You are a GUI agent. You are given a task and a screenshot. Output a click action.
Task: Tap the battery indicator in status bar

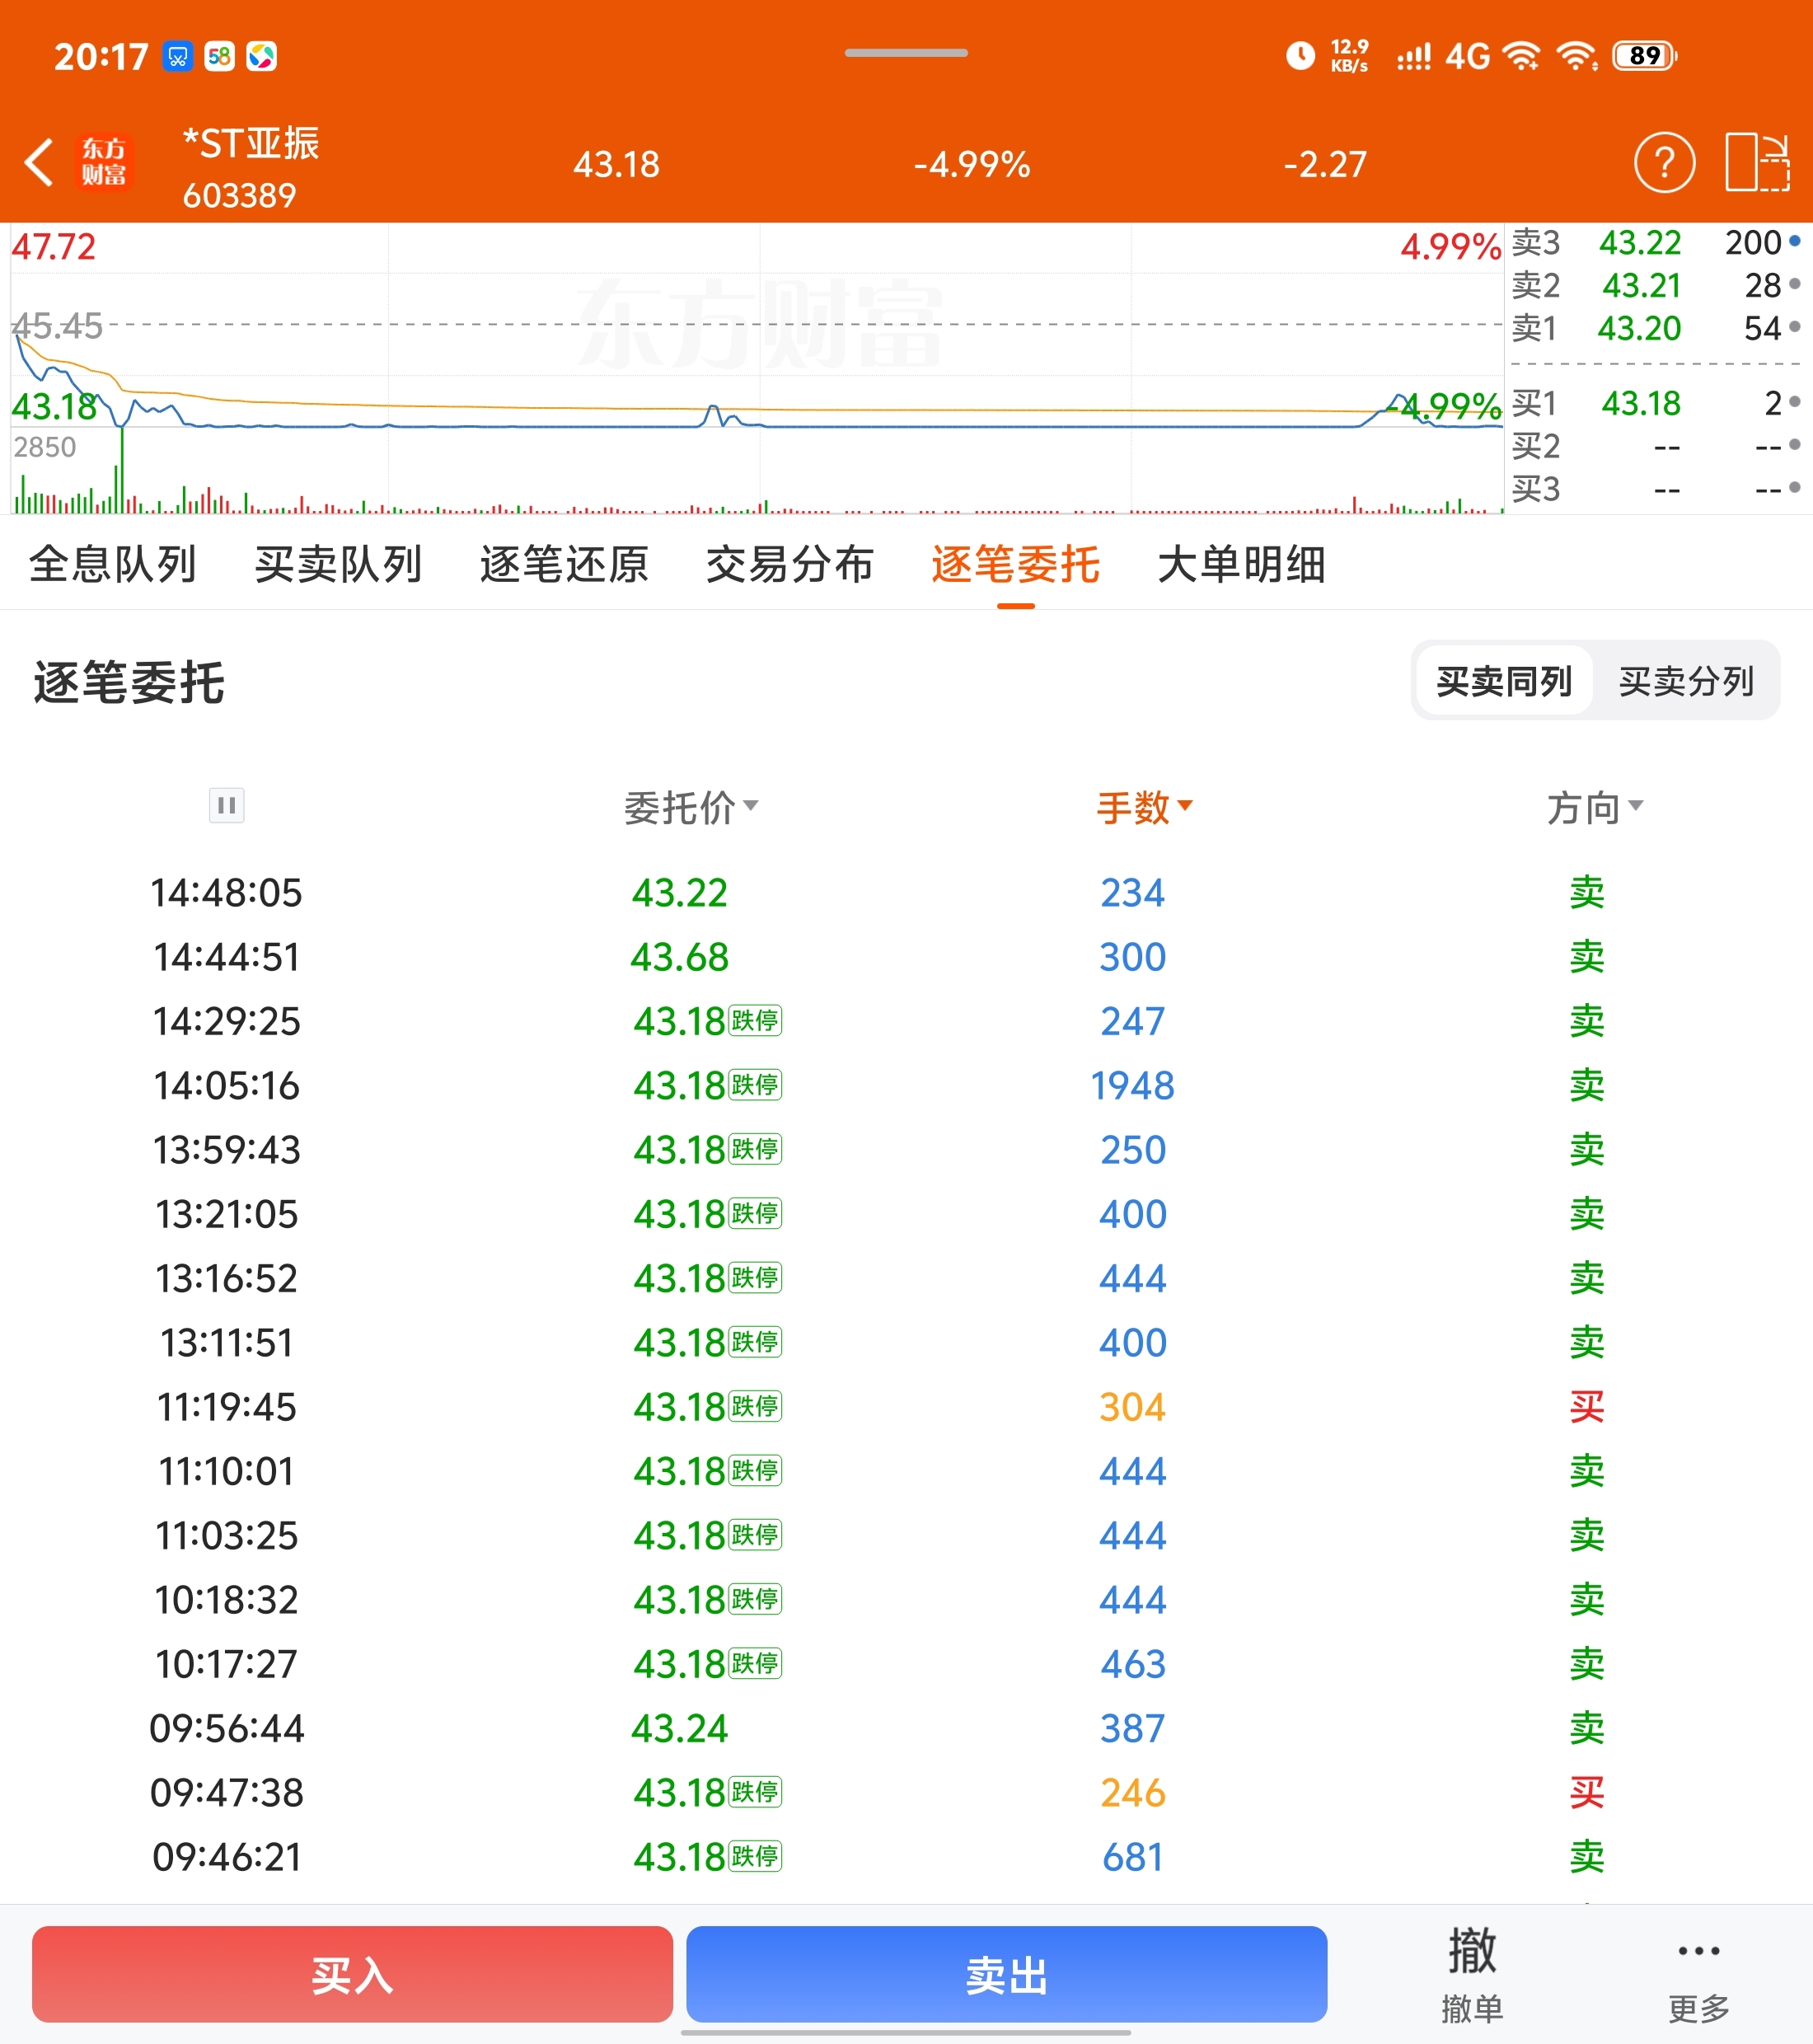(x=1644, y=56)
